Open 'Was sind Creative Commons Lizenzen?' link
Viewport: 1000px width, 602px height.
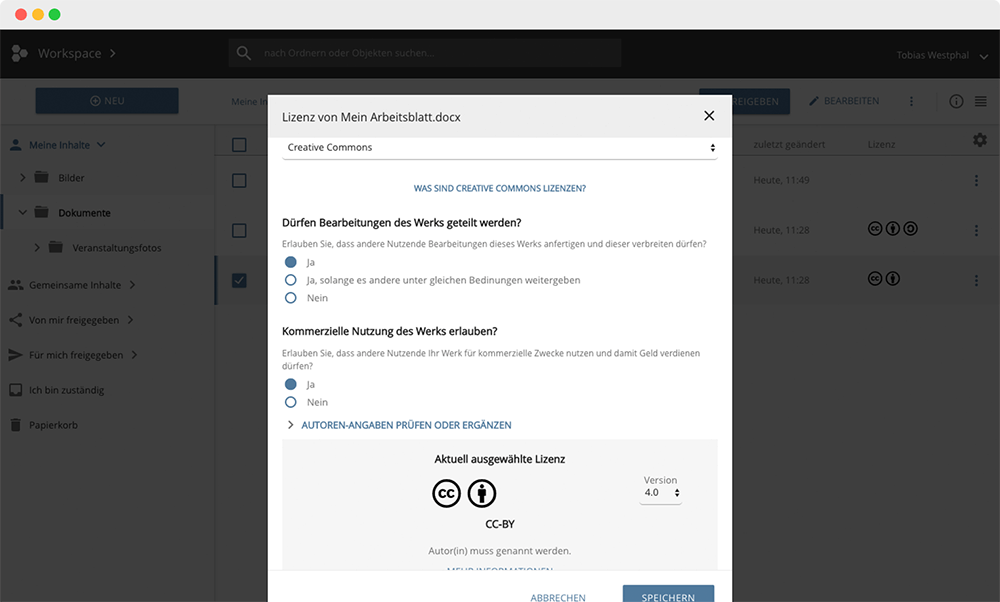pos(499,188)
